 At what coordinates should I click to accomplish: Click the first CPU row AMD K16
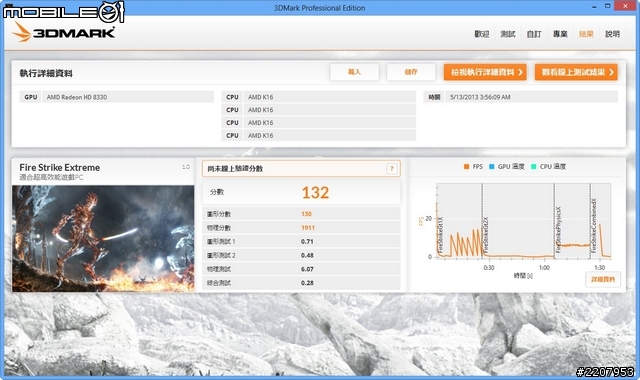pyautogui.click(x=330, y=97)
